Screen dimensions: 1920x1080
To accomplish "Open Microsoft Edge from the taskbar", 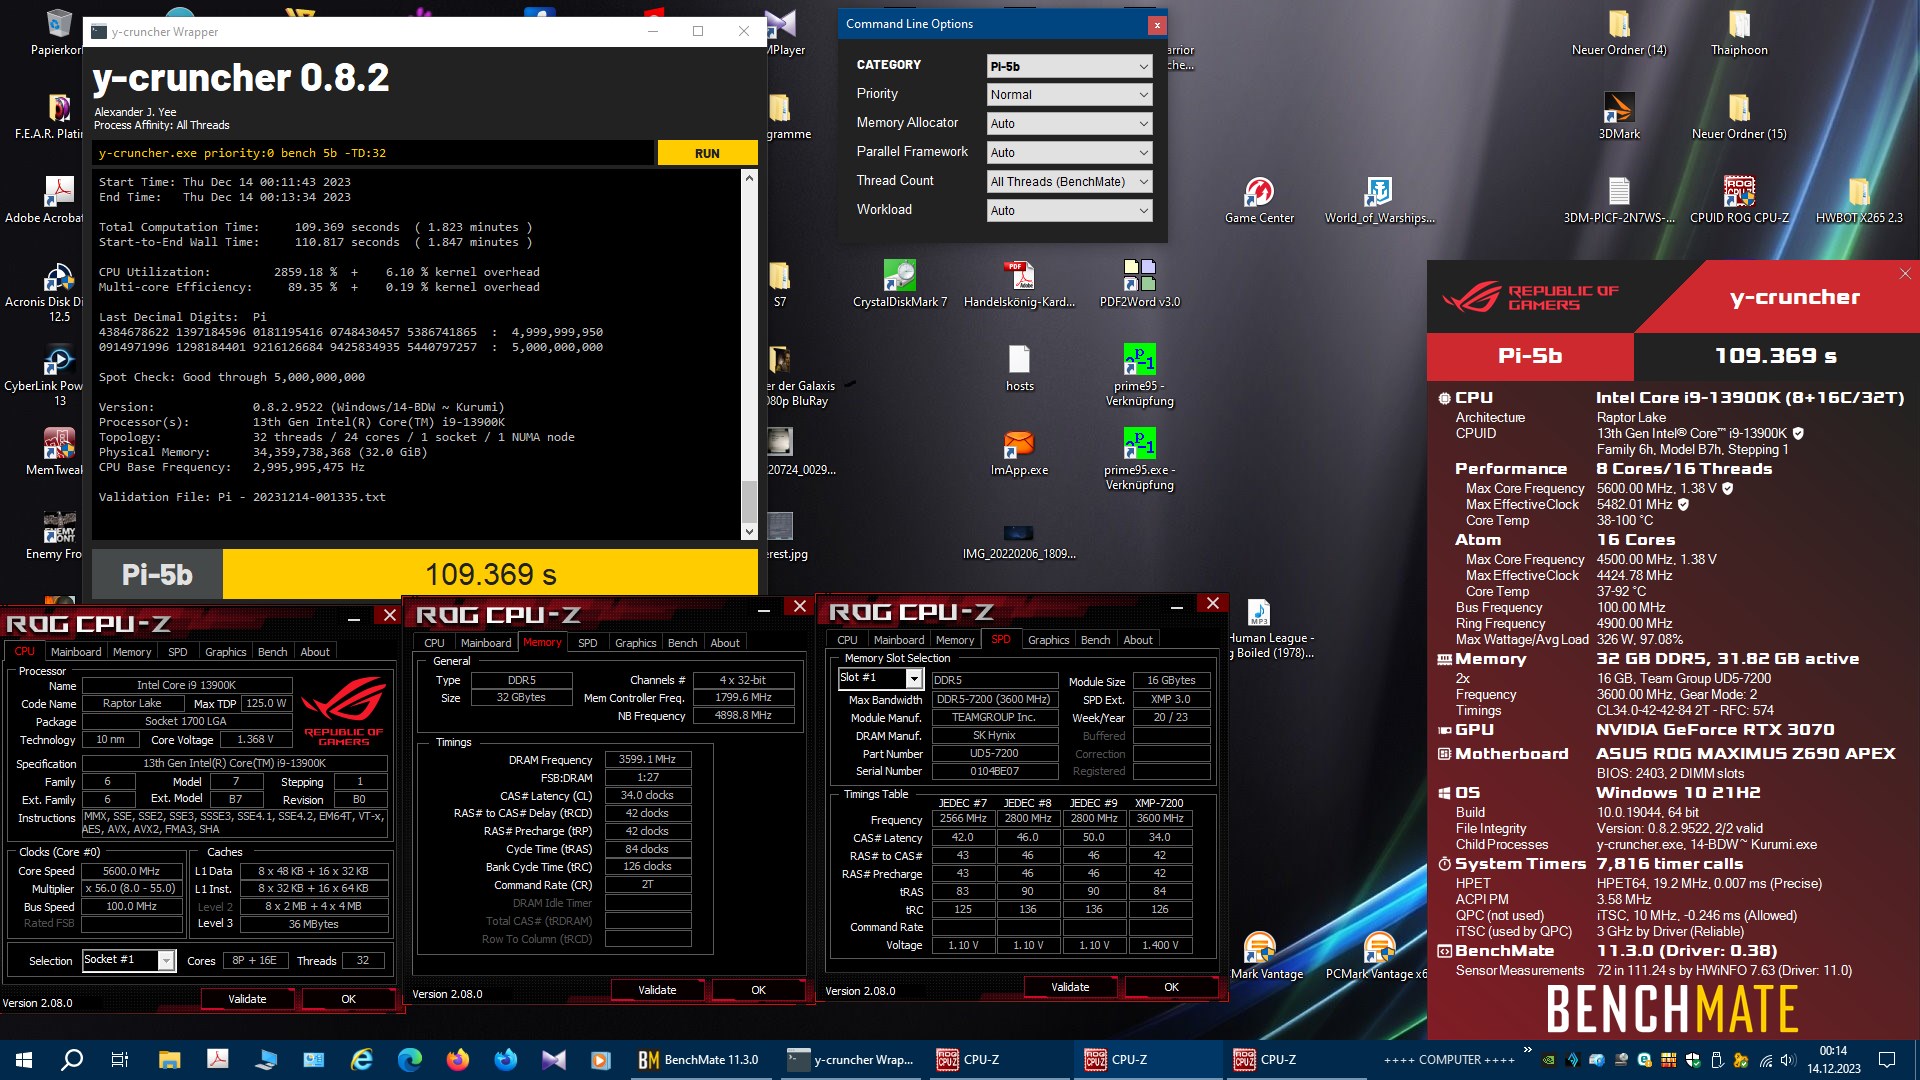I will click(x=409, y=1060).
